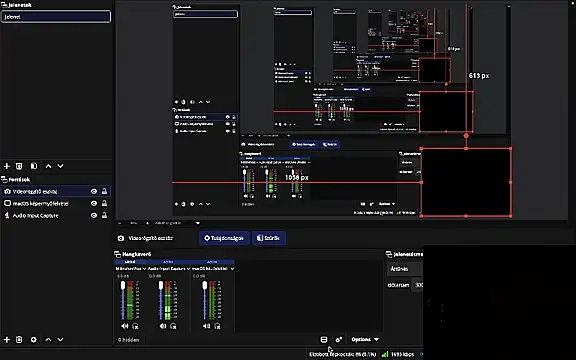Open scene filters icon in Jelenetek toolbar
Image resolution: width=576 pixels, height=360 pixels.
point(33,166)
